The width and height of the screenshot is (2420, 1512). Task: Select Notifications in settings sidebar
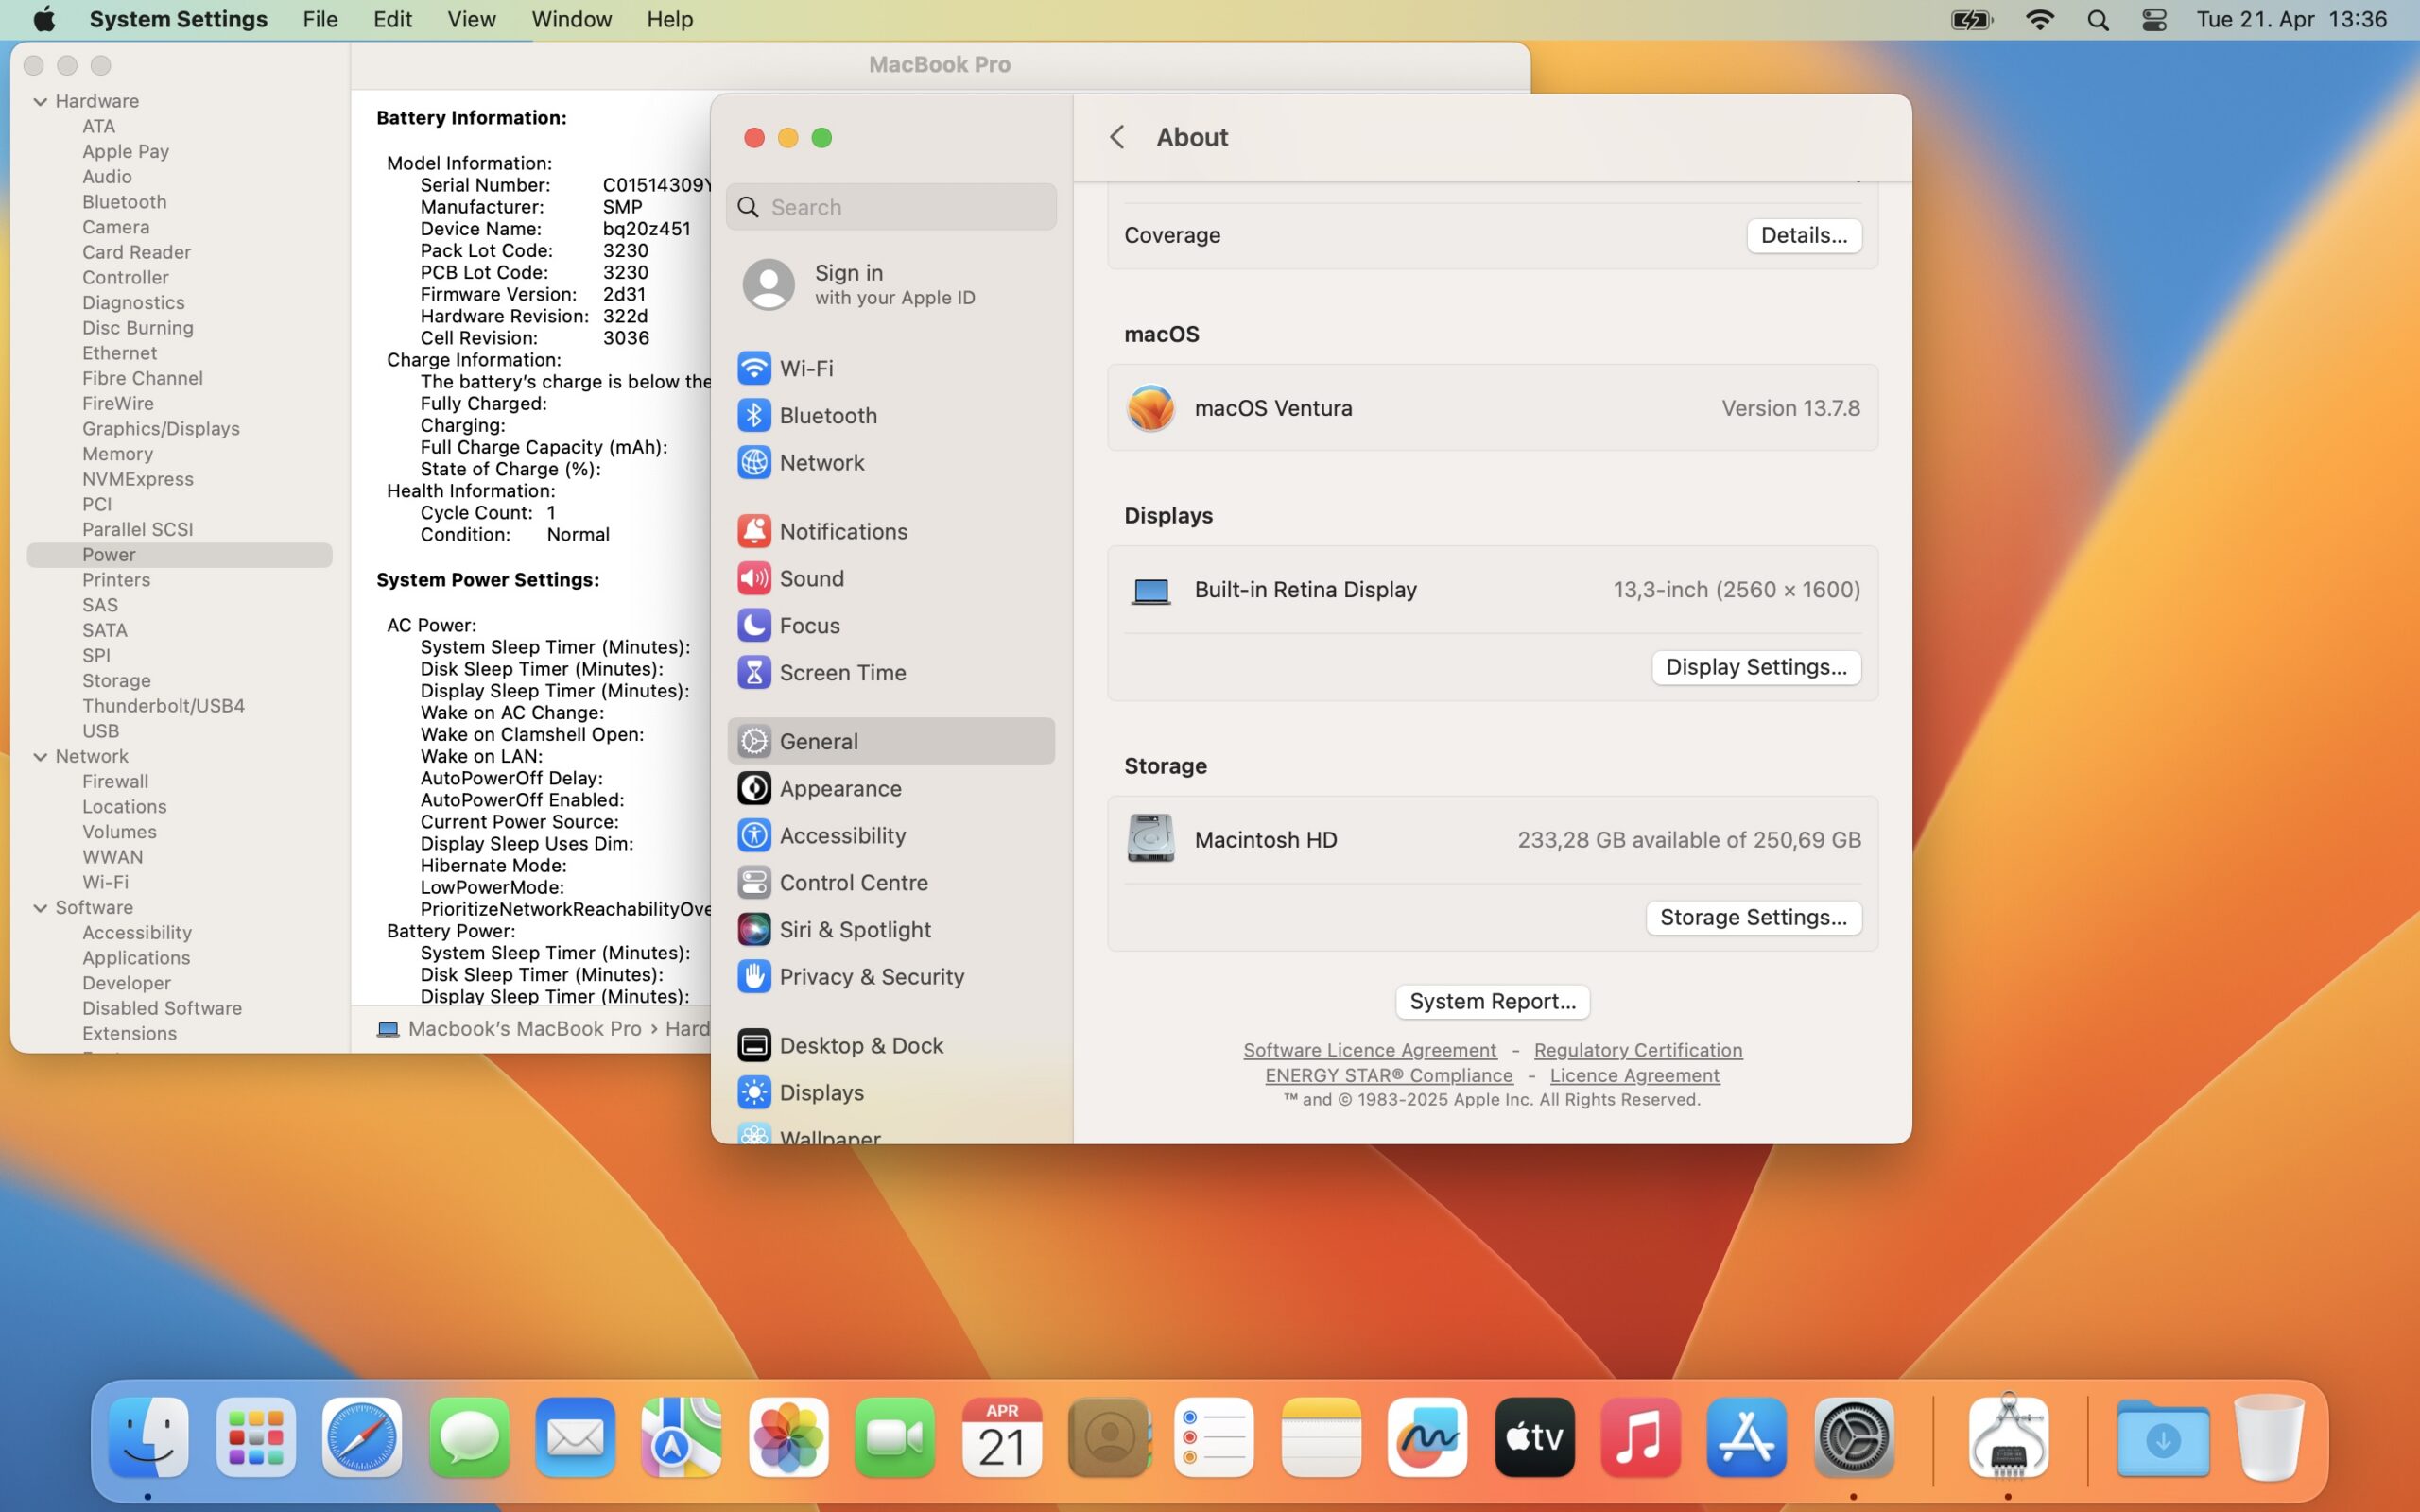[842, 531]
